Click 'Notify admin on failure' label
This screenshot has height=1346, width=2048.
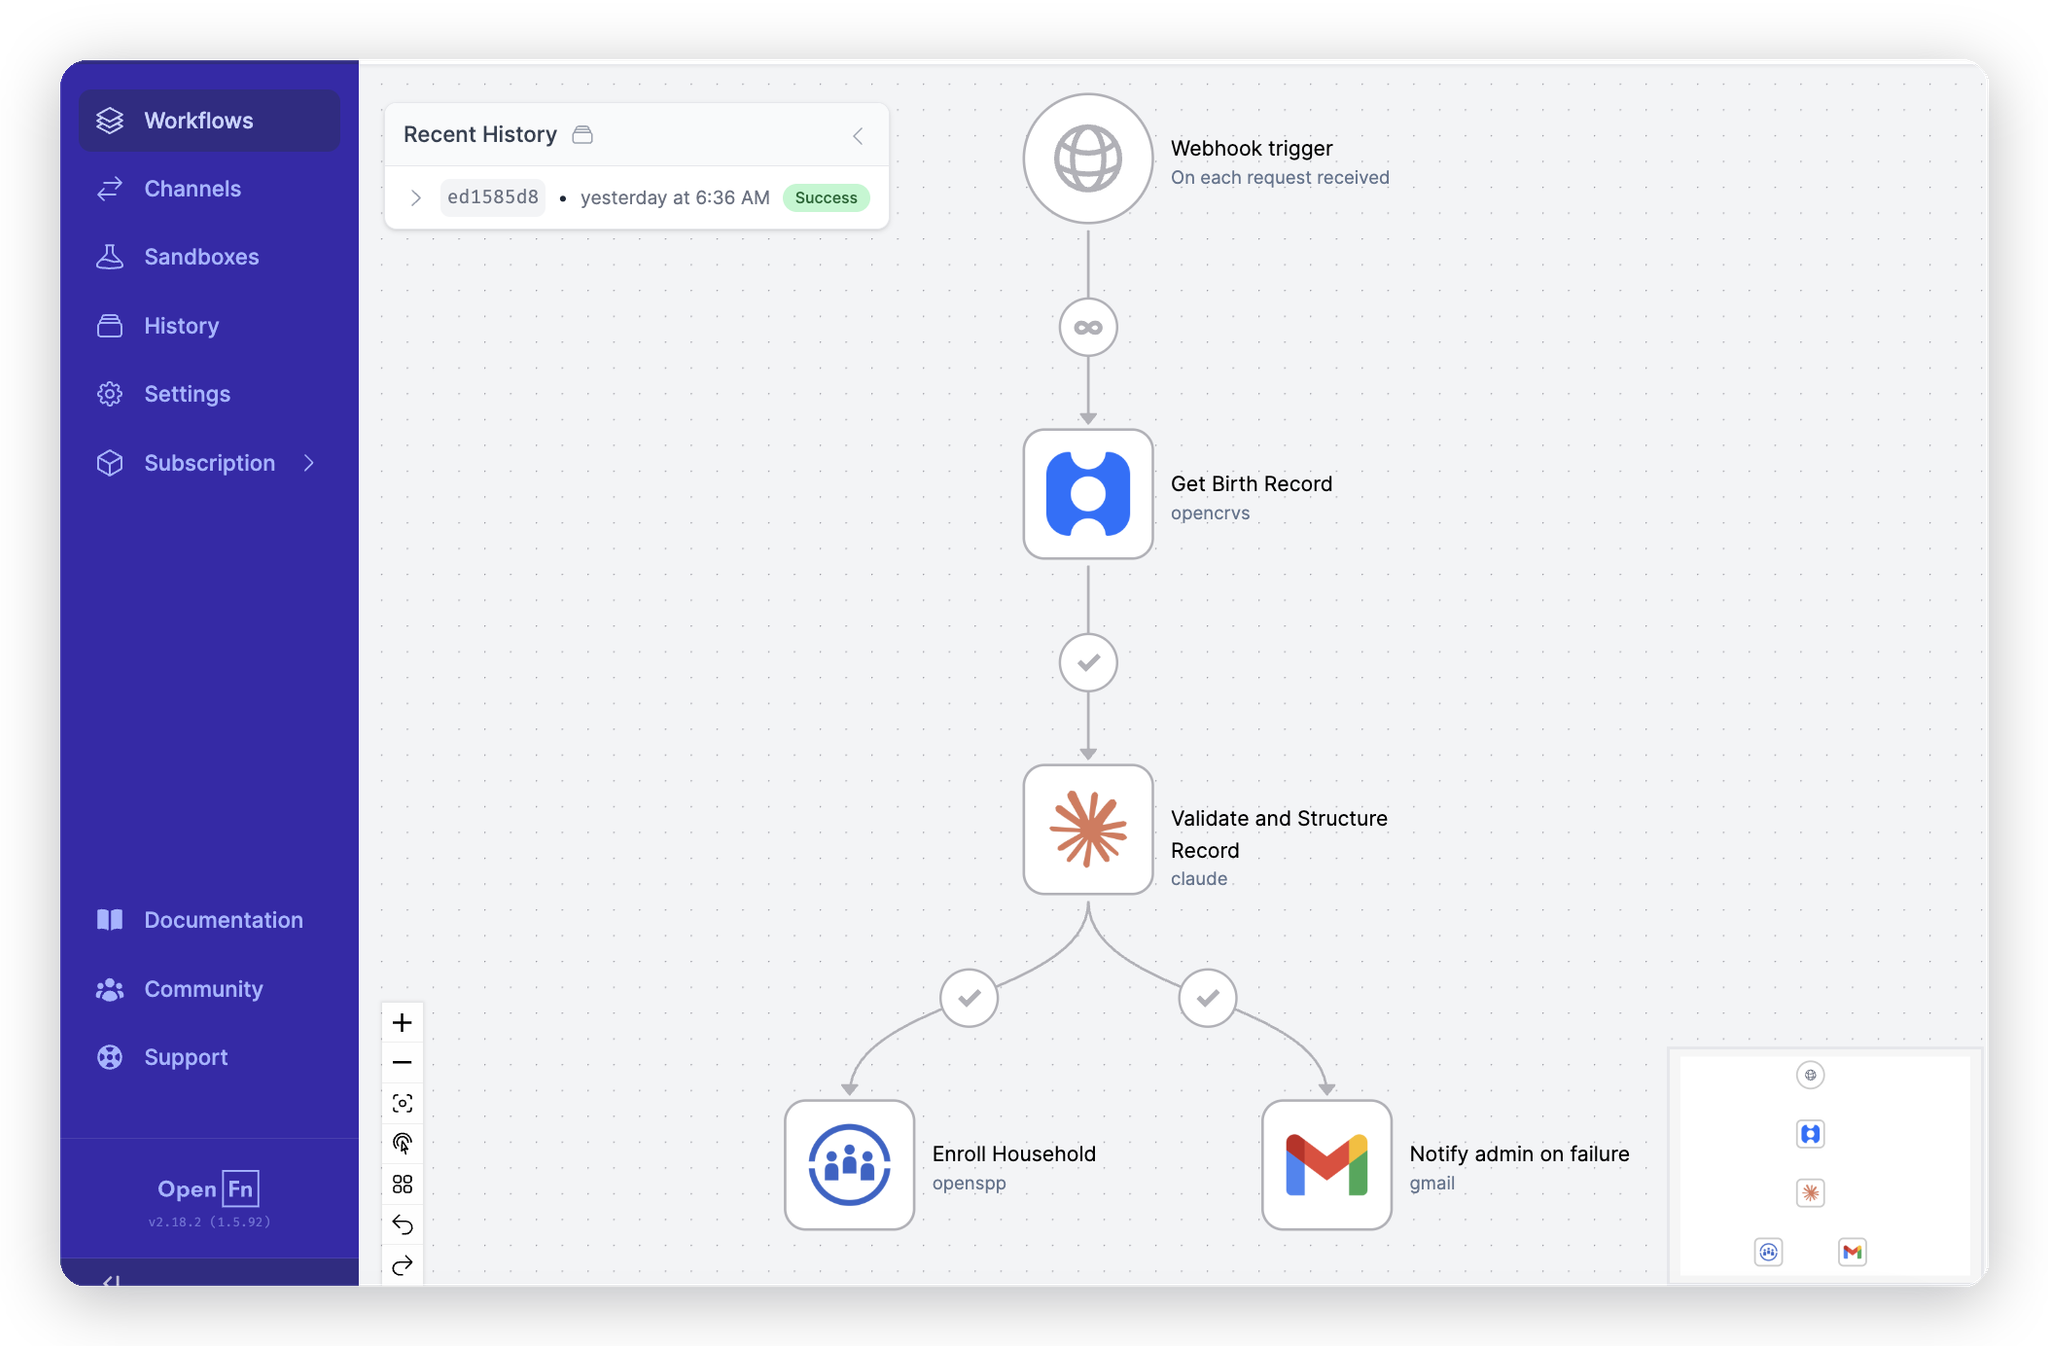point(1519,1154)
